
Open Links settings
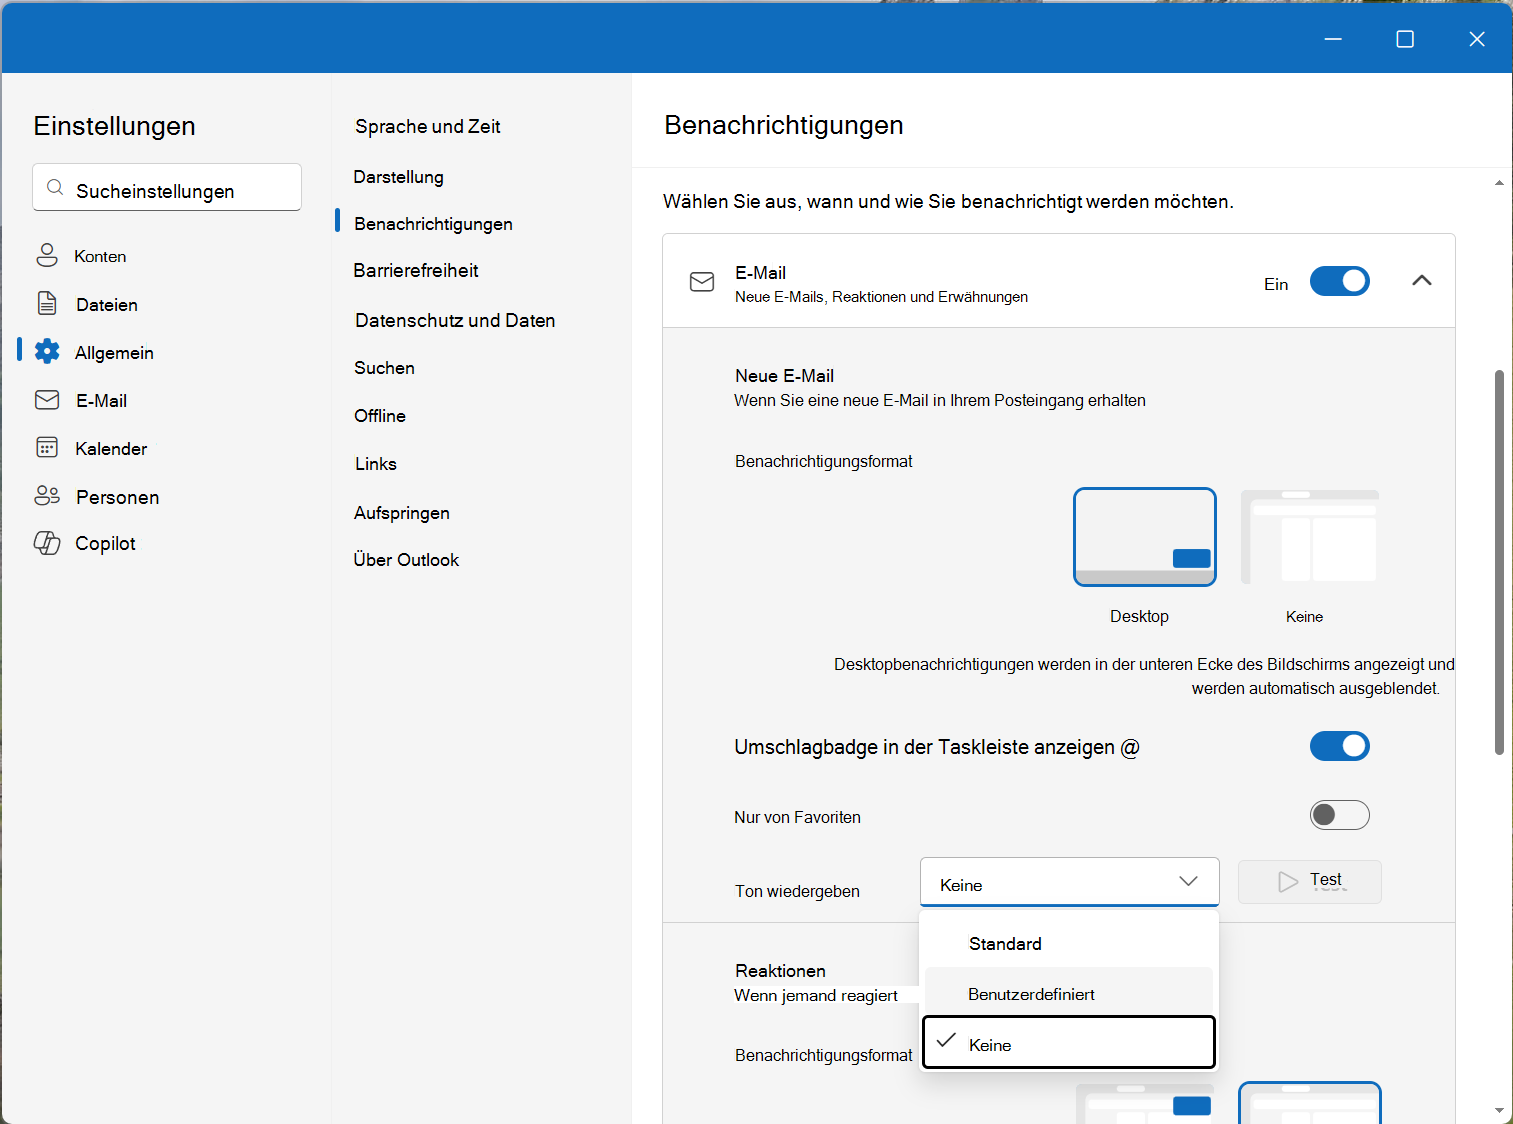(376, 464)
